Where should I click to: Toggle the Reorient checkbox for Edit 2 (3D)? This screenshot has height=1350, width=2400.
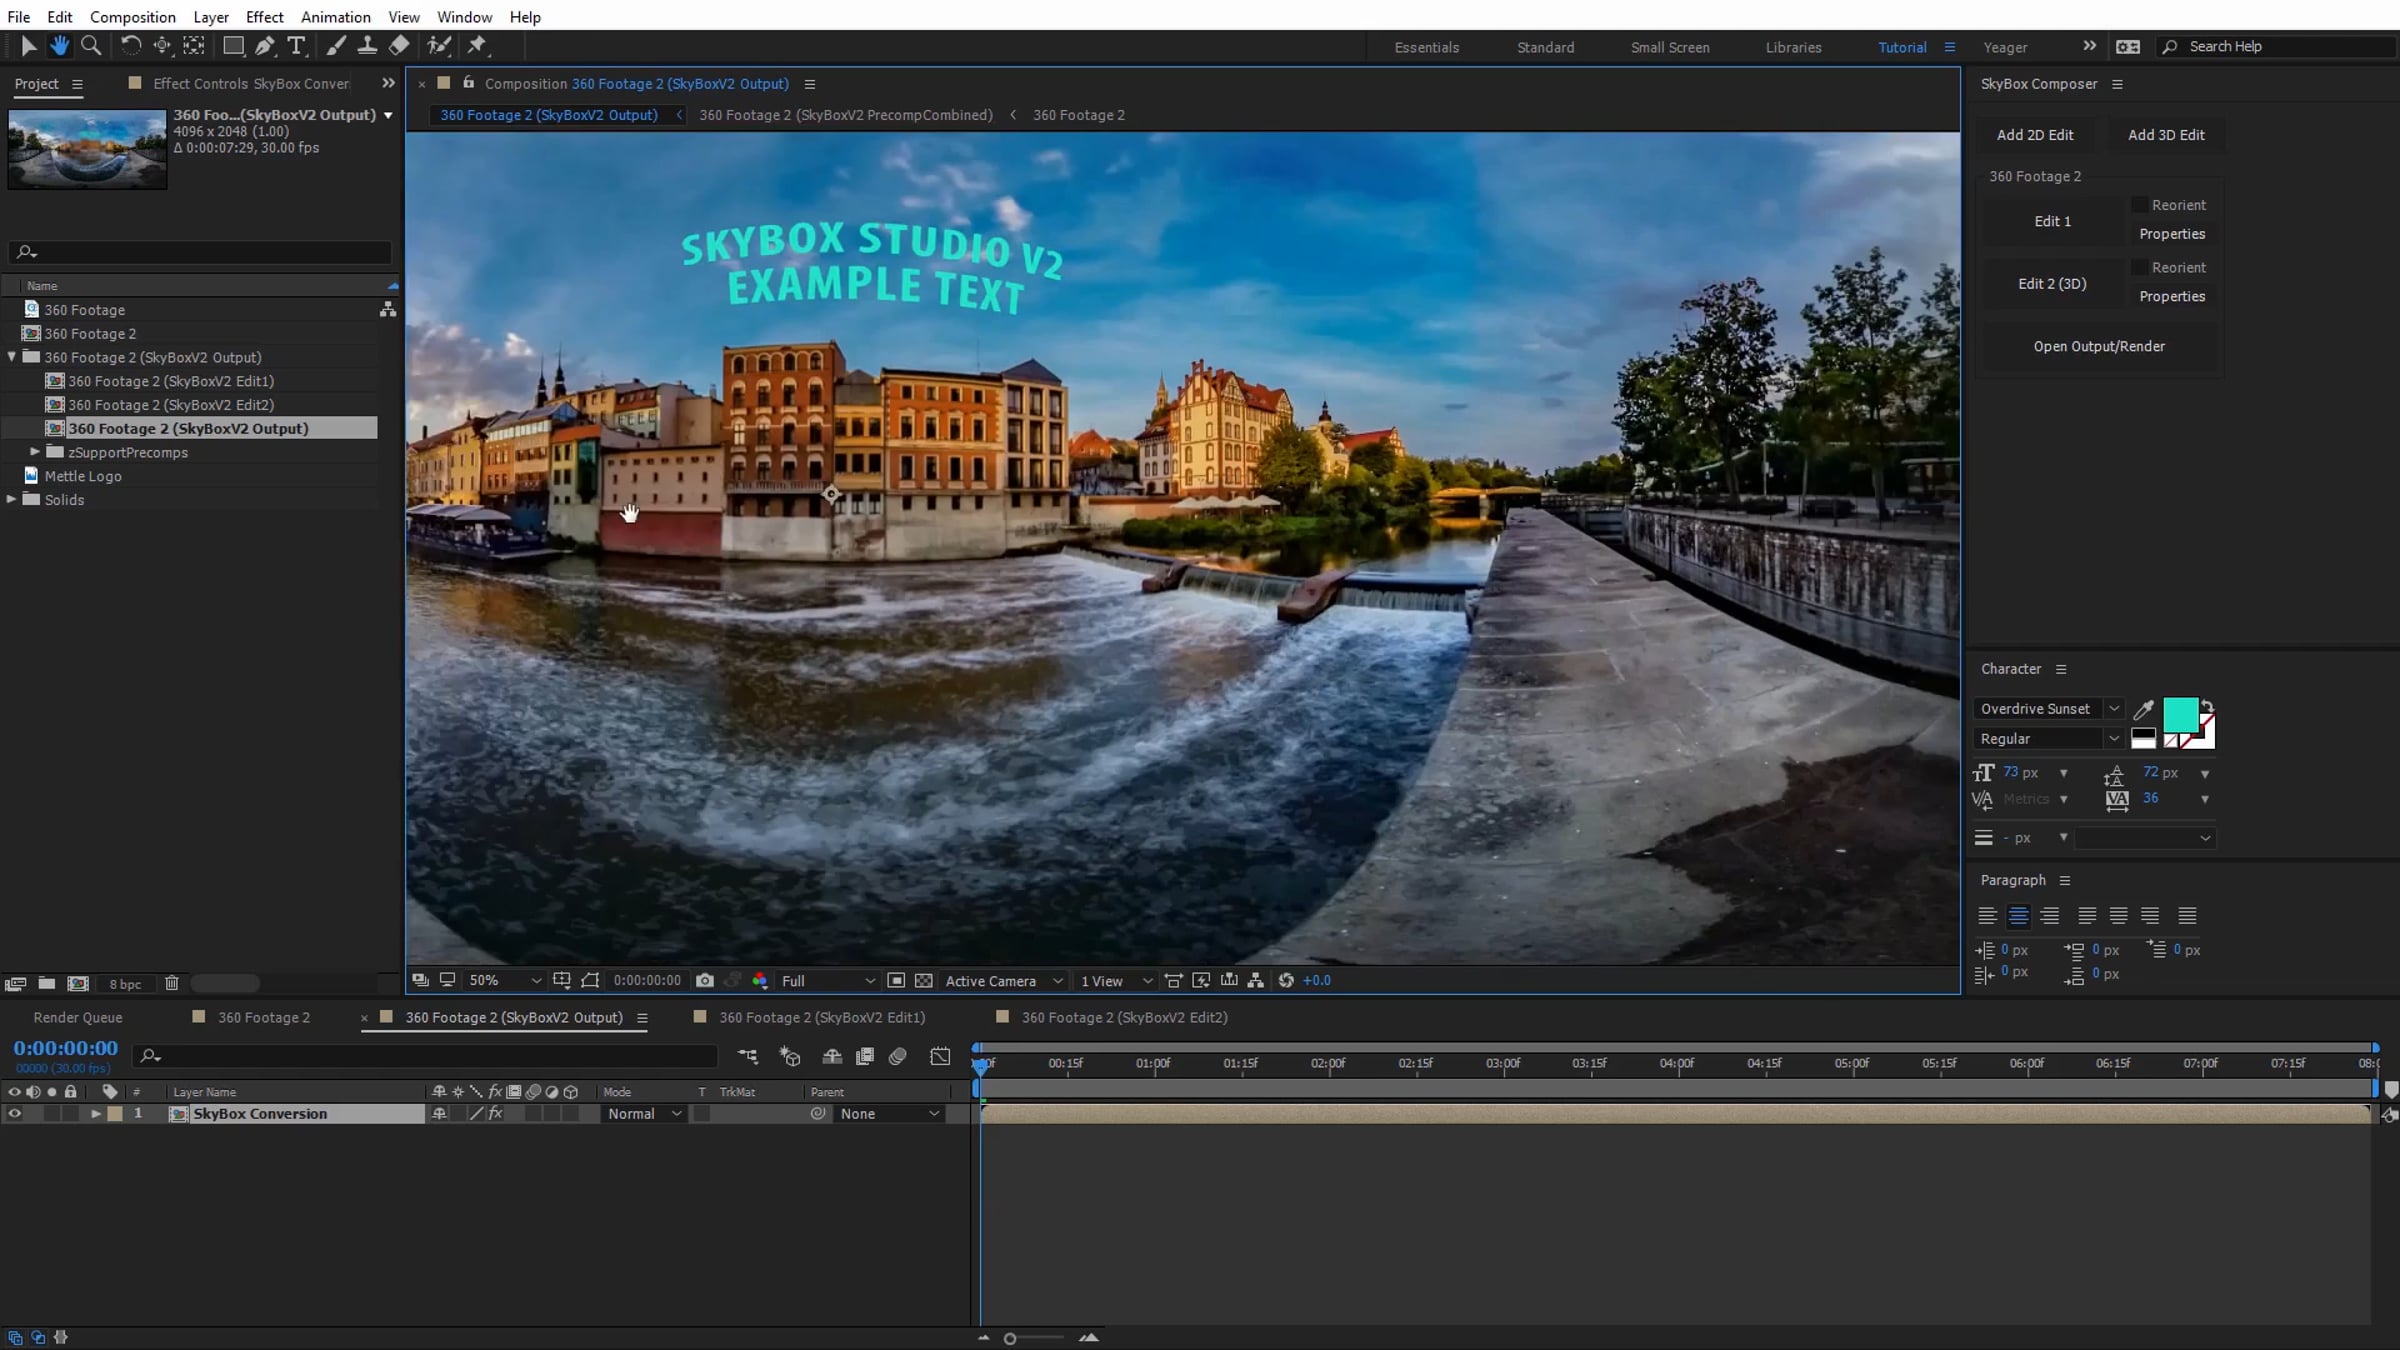click(x=2139, y=268)
